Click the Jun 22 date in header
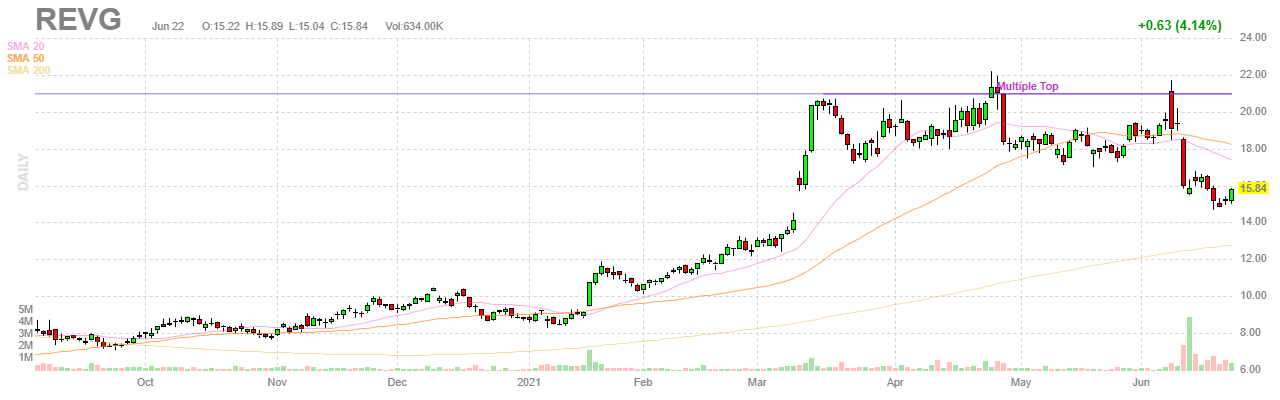This screenshot has height=400, width=1280. (167, 26)
